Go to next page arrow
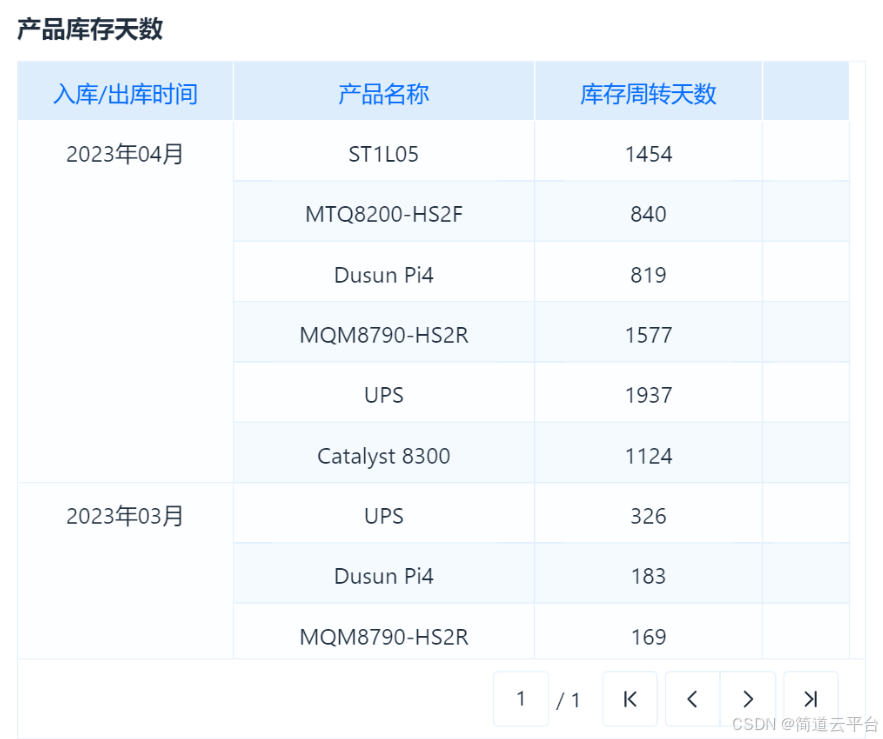Screen dimensions: 883x739 click(748, 699)
